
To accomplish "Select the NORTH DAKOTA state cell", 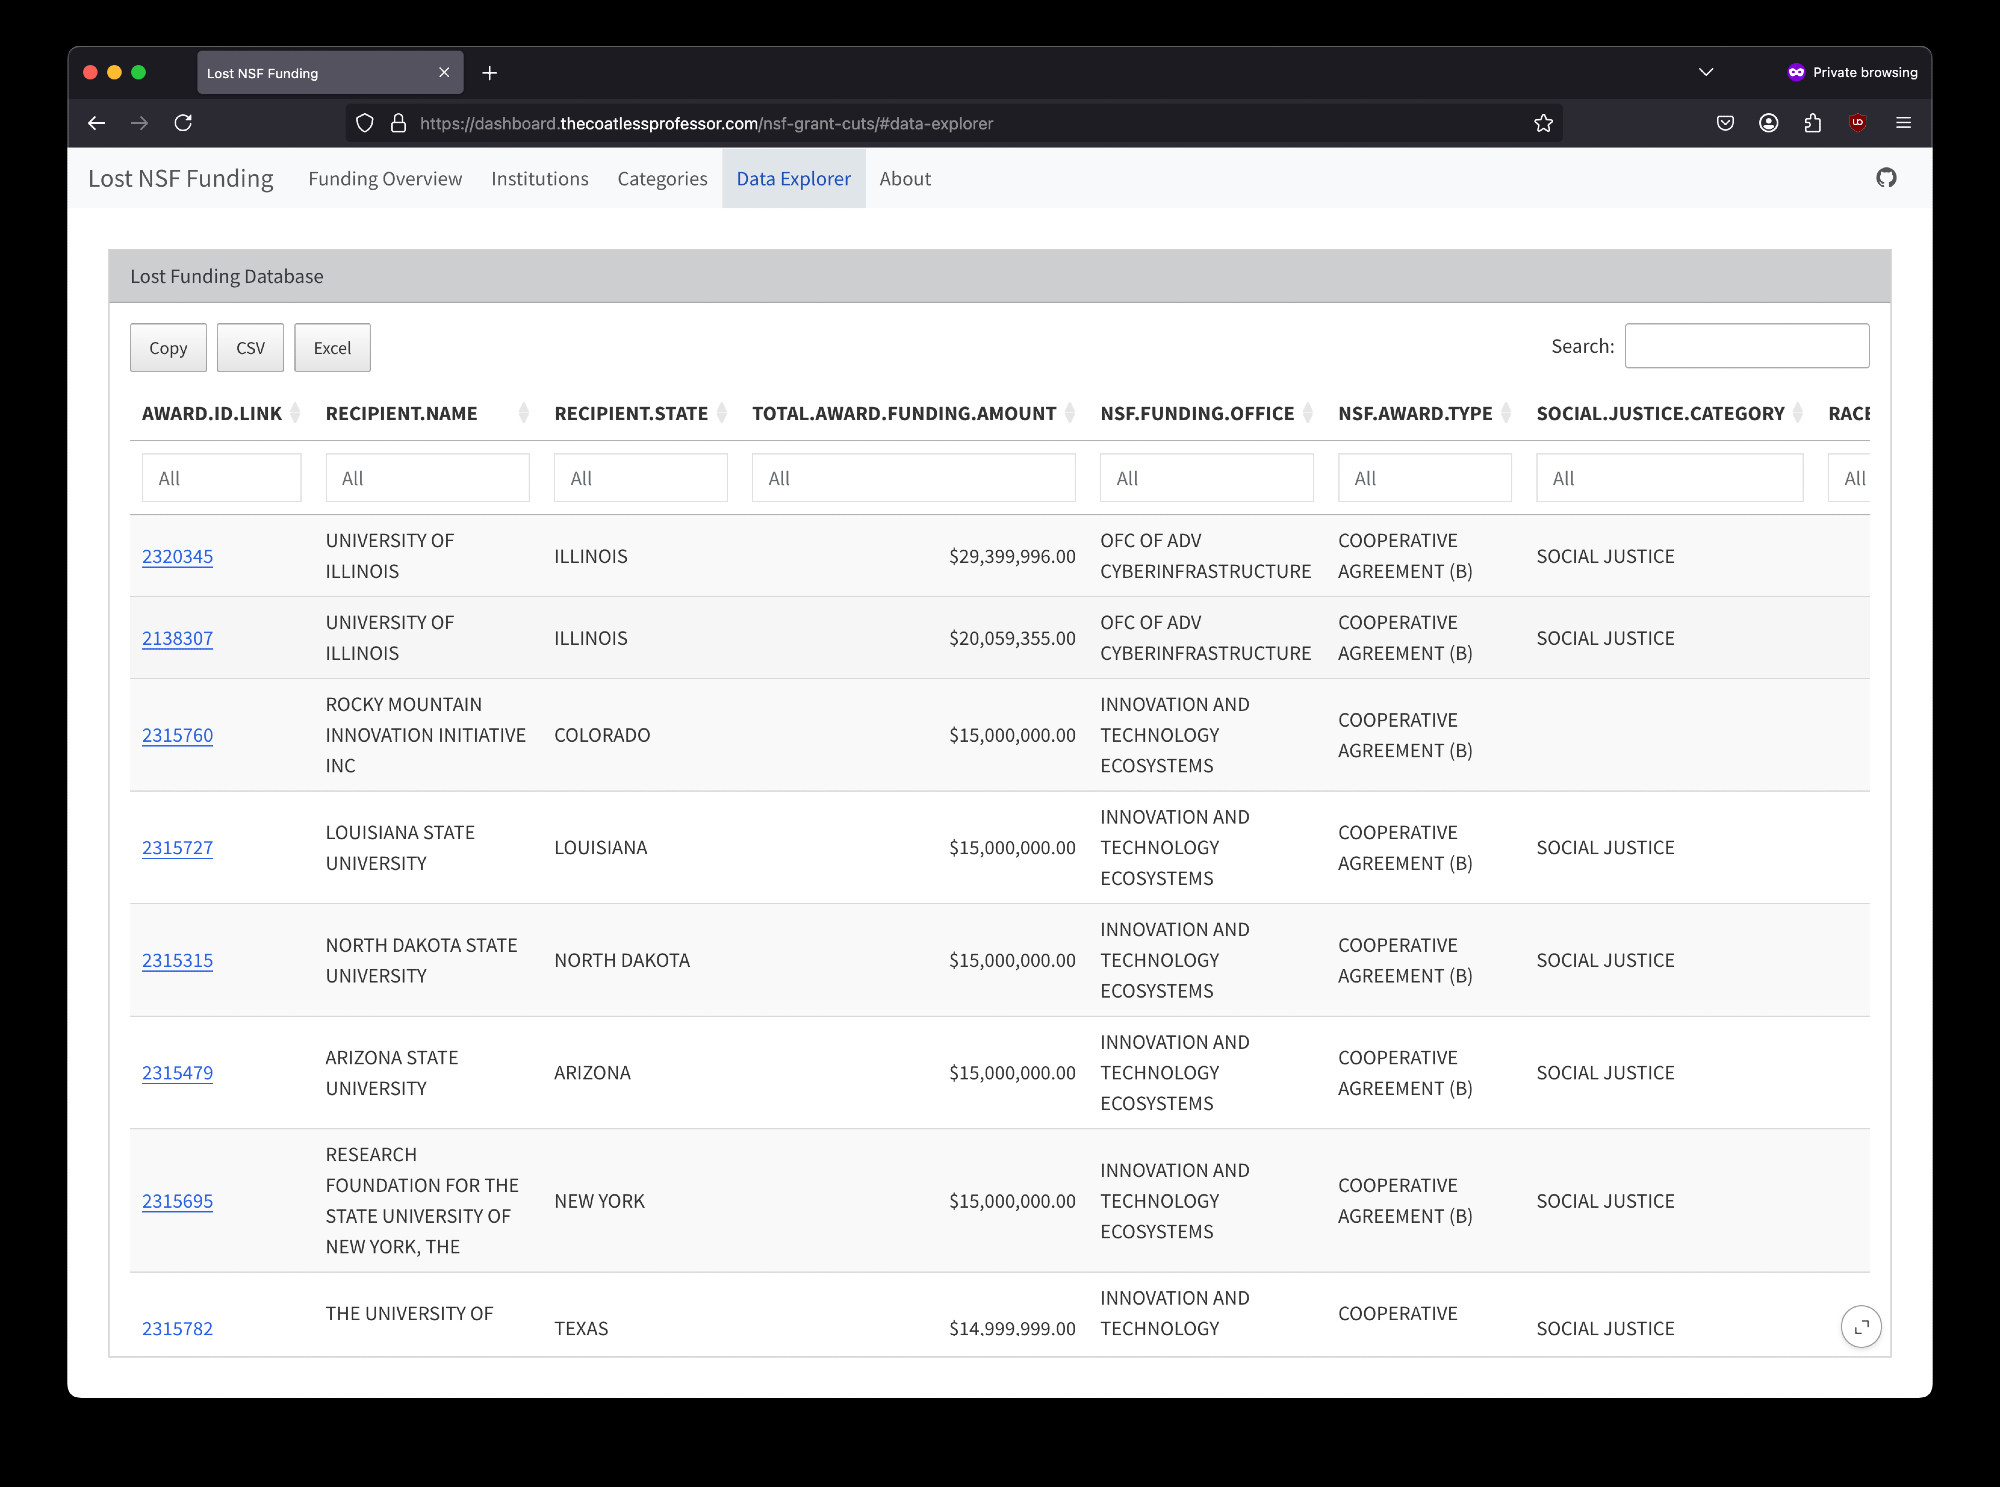I will pyautogui.click(x=622, y=960).
